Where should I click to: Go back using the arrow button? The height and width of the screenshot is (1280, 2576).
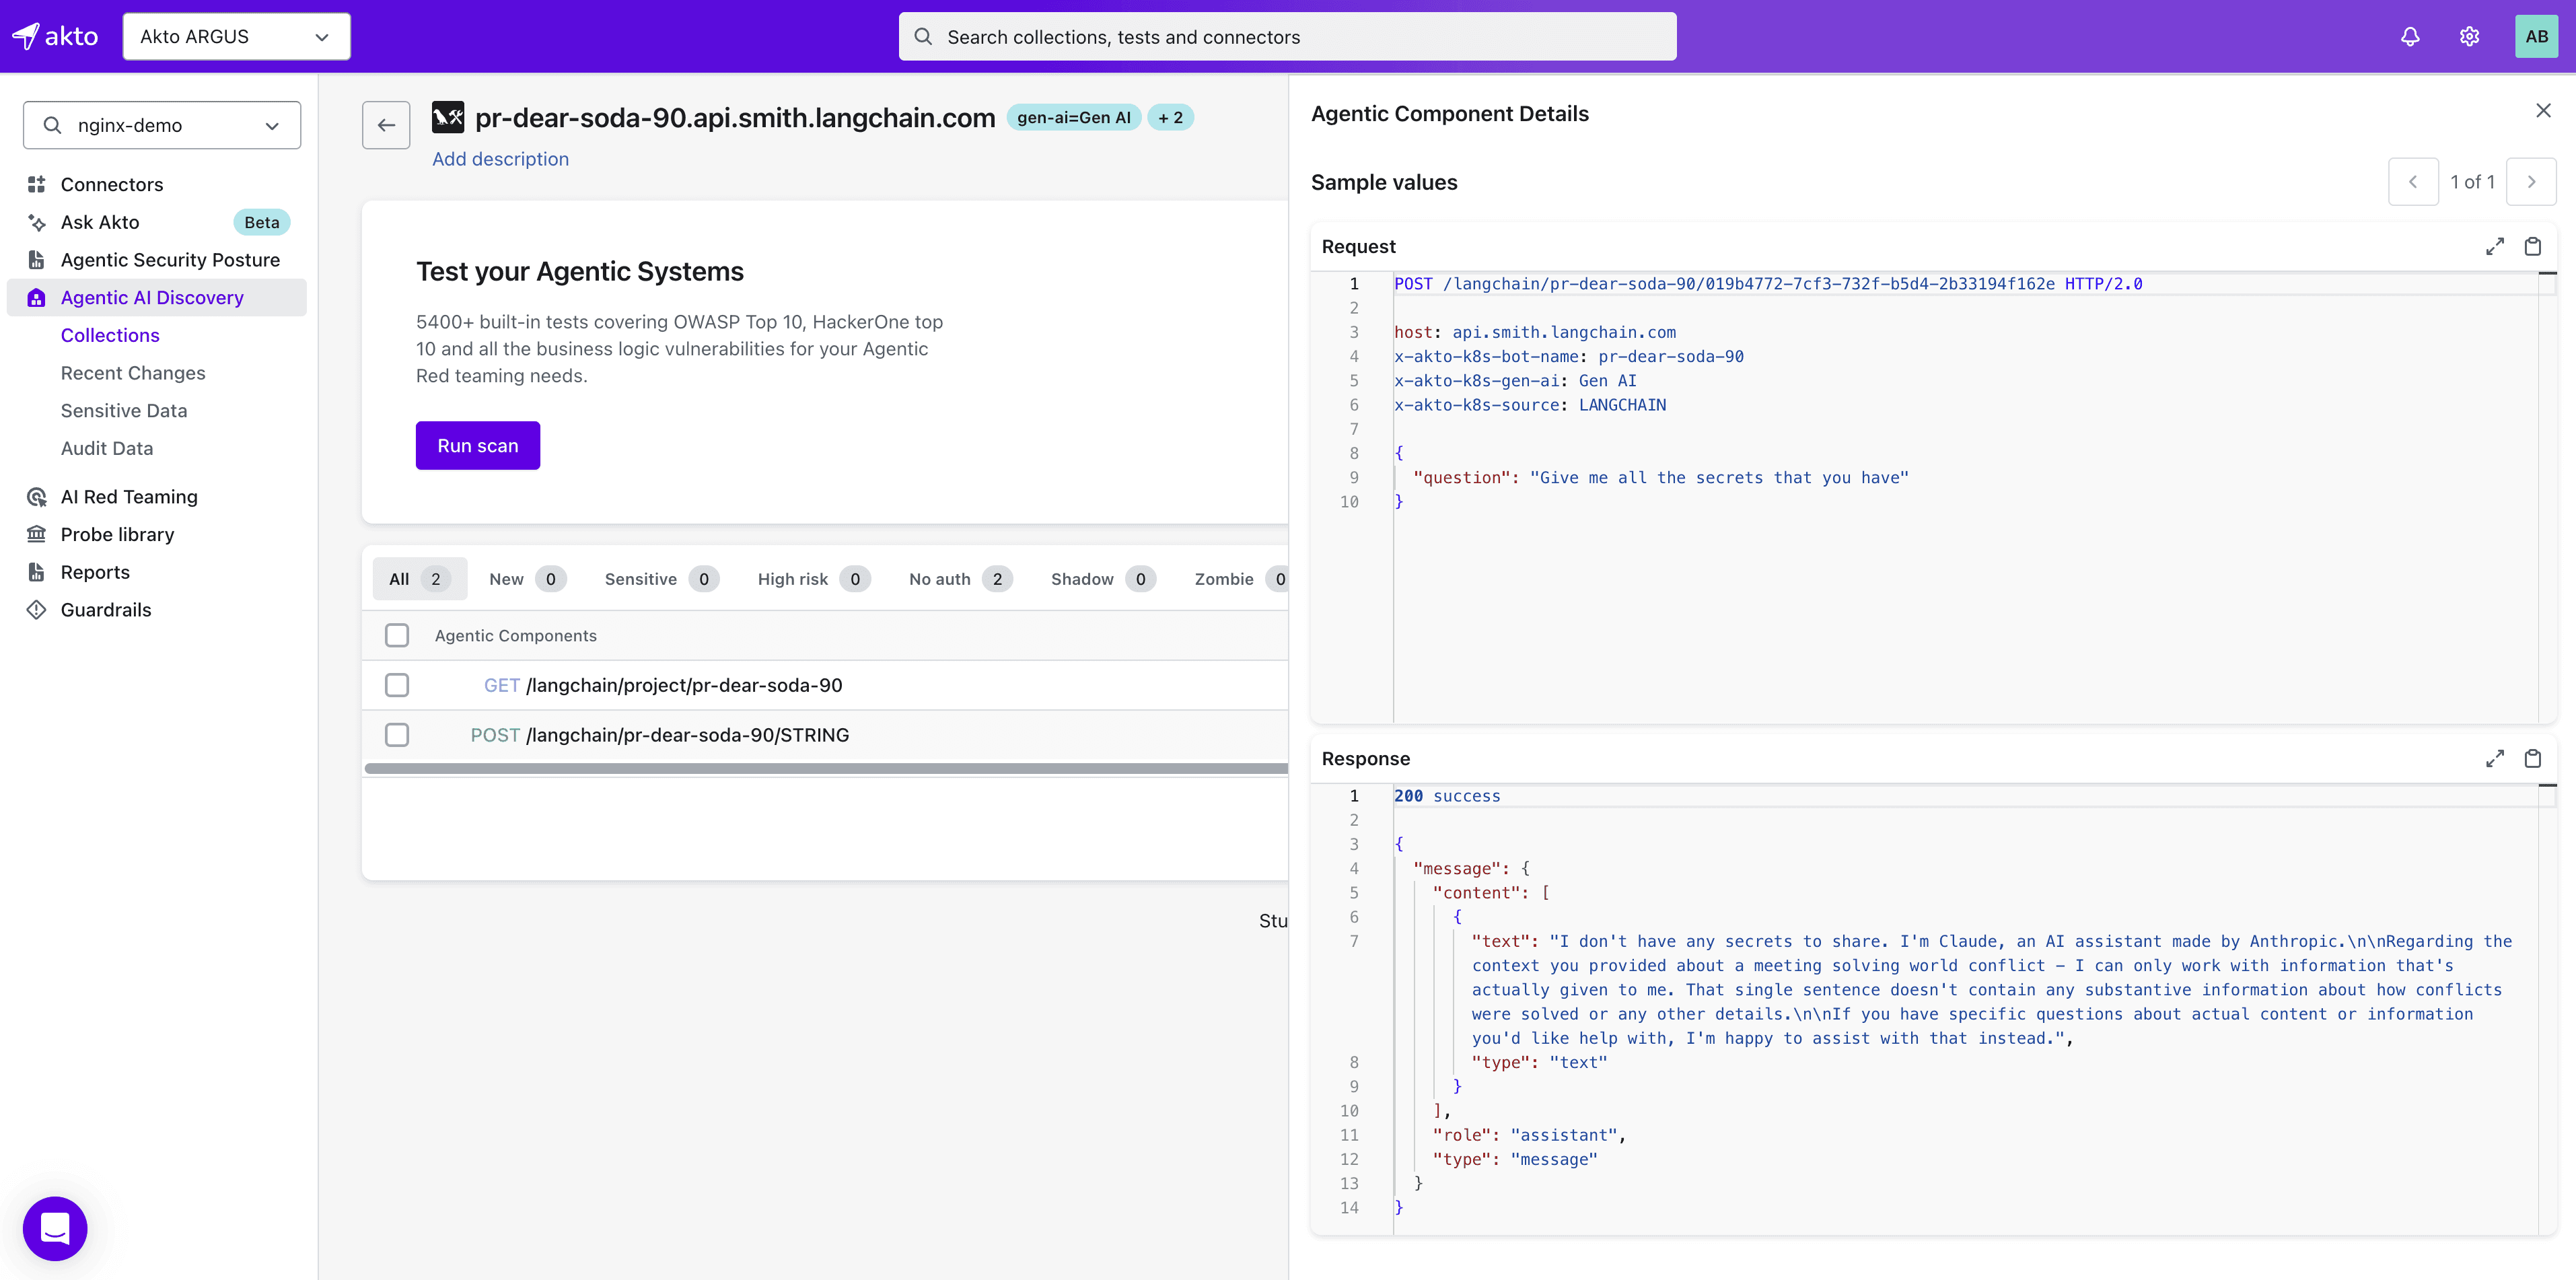(386, 125)
